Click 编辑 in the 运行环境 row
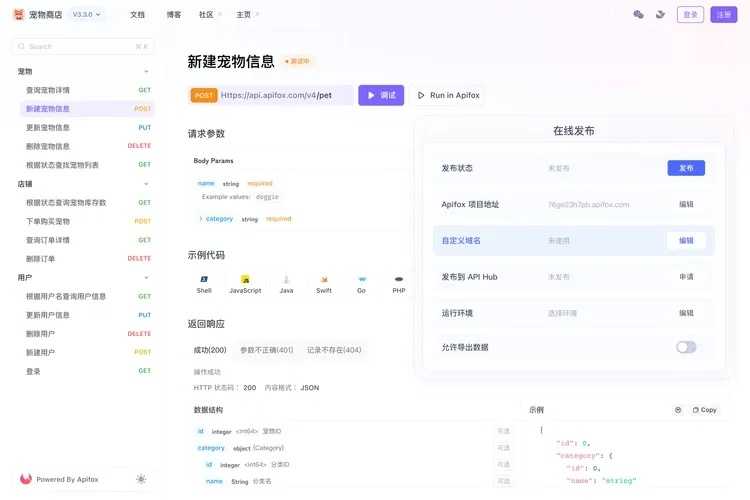 pyautogui.click(x=686, y=313)
